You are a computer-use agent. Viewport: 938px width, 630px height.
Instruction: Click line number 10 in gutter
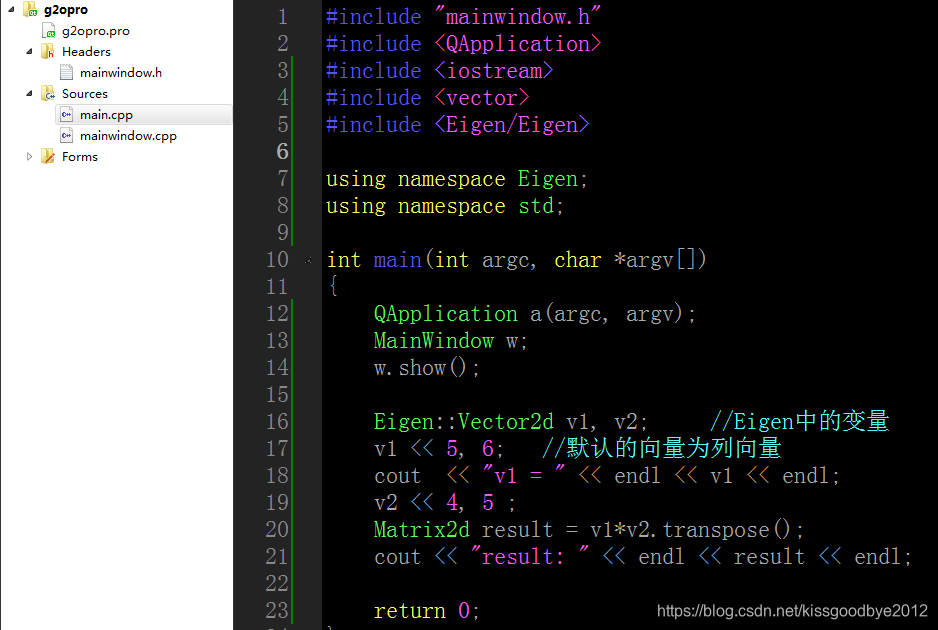277,260
